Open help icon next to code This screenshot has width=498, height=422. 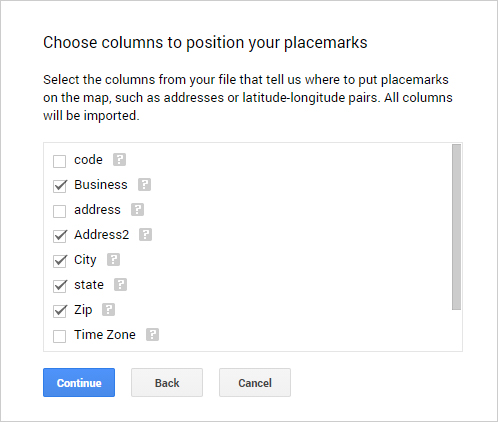tap(119, 160)
